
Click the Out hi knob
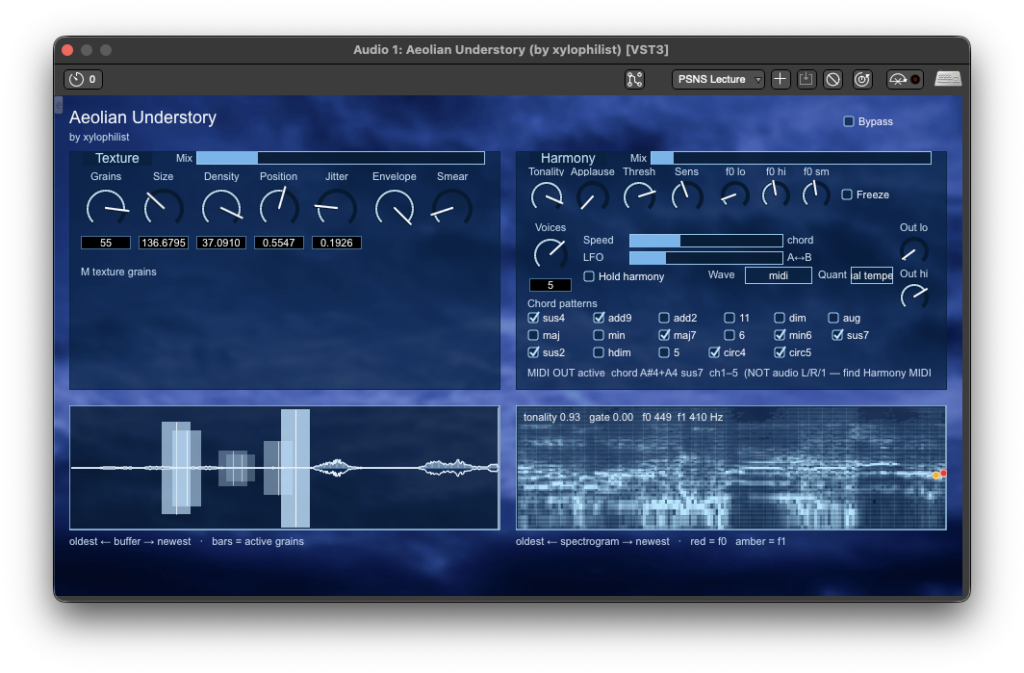point(914,296)
